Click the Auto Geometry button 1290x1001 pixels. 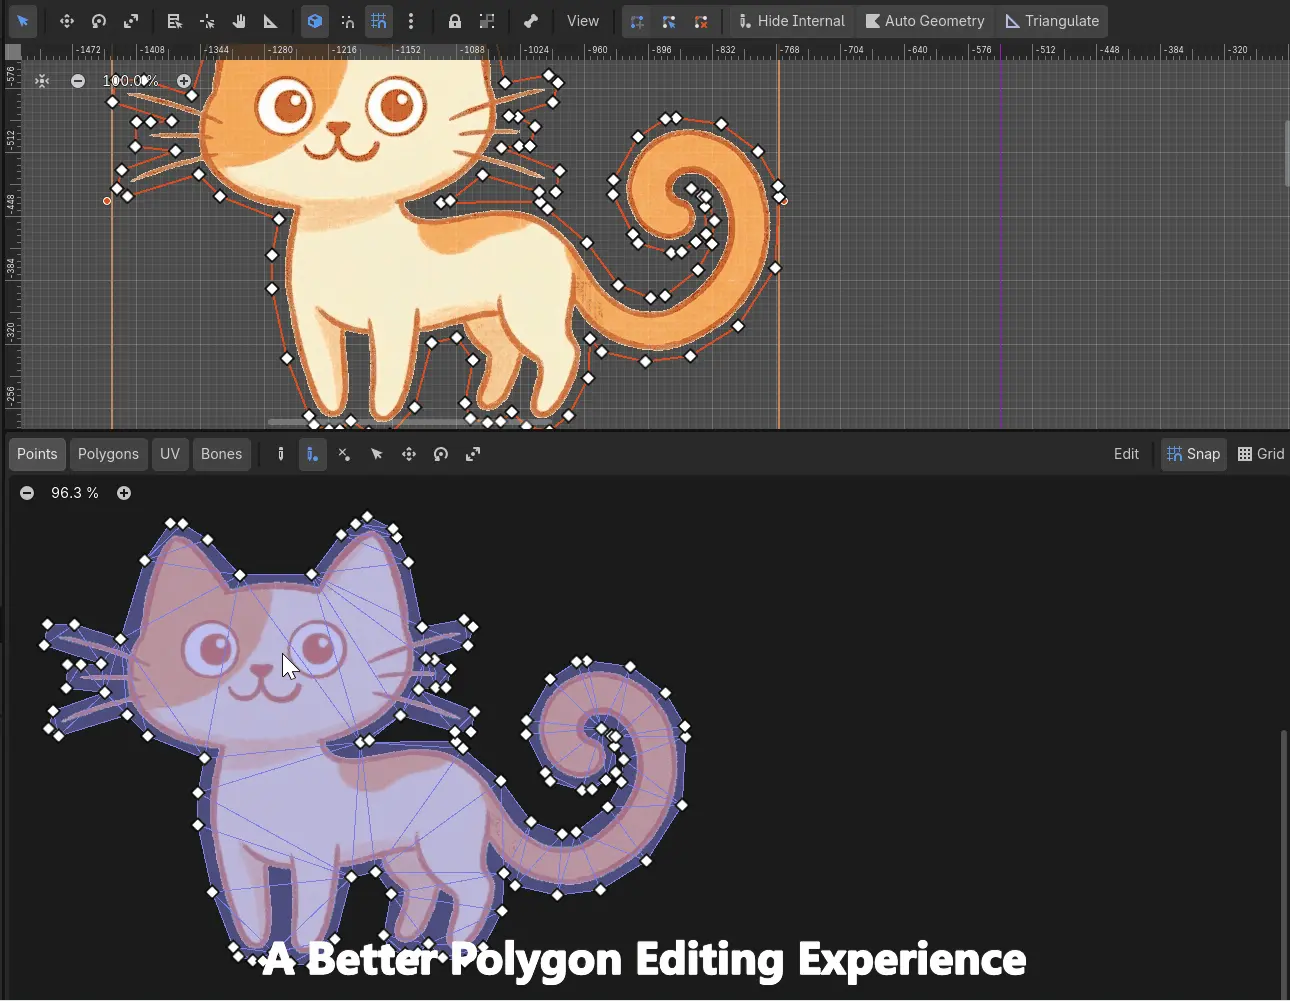coord(925,21)
